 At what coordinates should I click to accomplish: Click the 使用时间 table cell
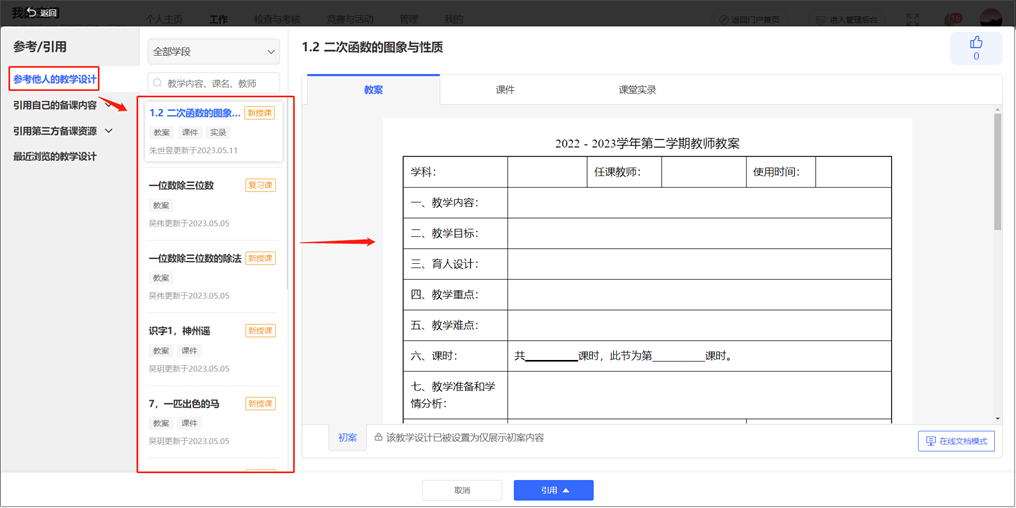pyautogui.click(x=781, y=172)
